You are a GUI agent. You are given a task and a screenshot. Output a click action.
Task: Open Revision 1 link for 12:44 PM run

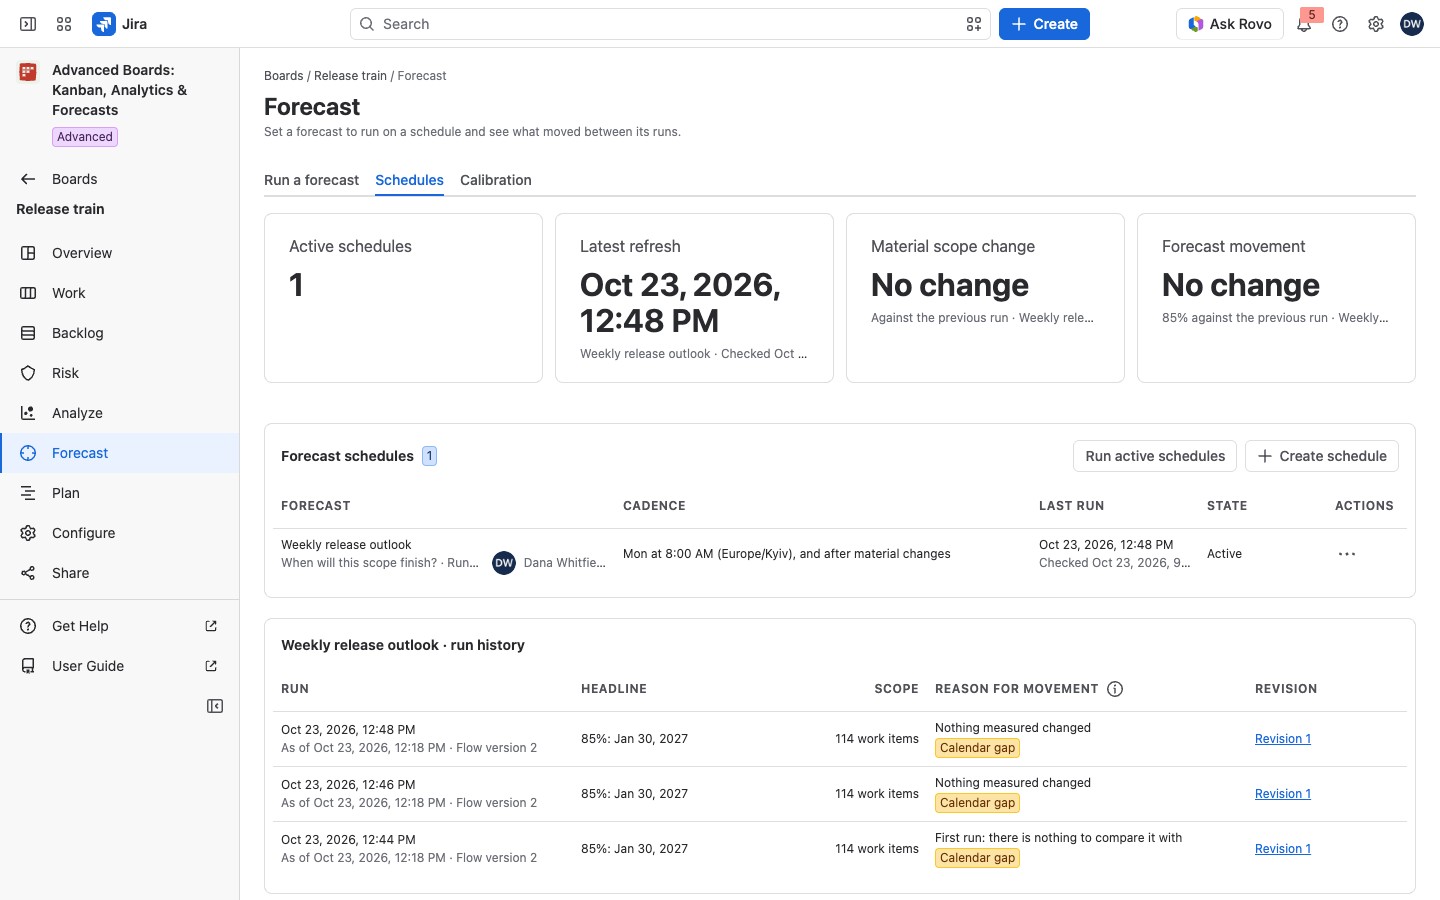tap(1283, 849)
